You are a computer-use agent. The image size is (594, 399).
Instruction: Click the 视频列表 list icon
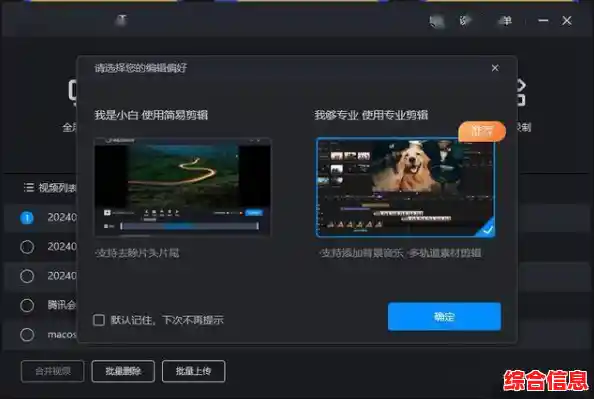click(29, 188)
